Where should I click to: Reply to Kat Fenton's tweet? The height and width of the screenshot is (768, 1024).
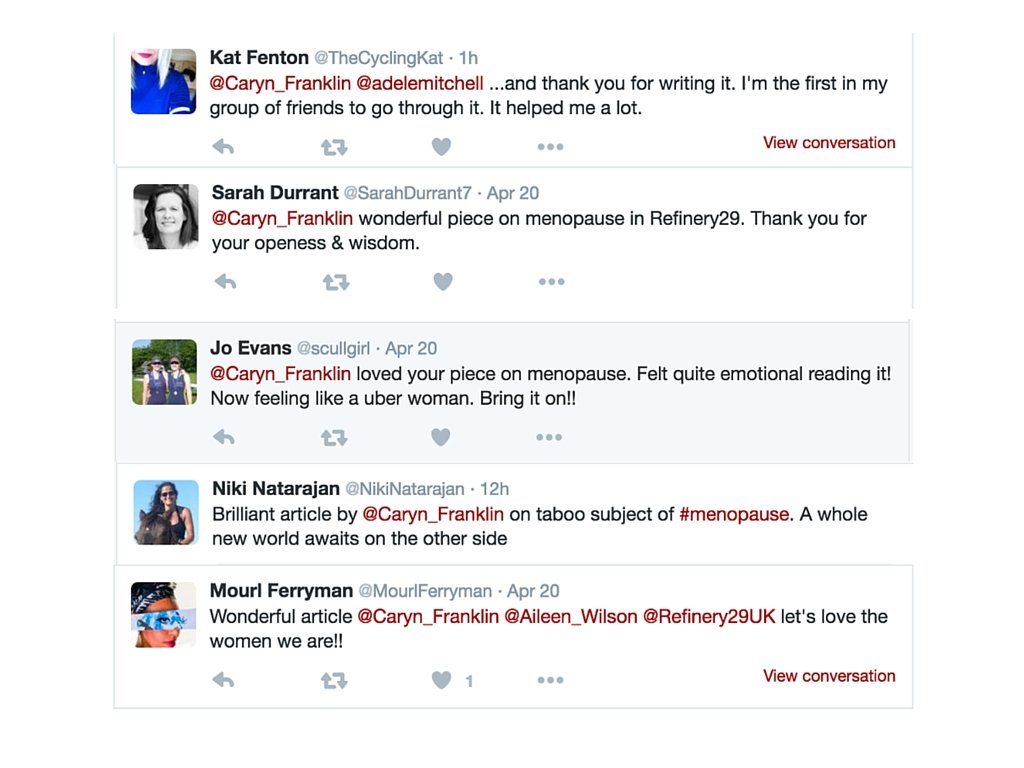tap(223, 147)
